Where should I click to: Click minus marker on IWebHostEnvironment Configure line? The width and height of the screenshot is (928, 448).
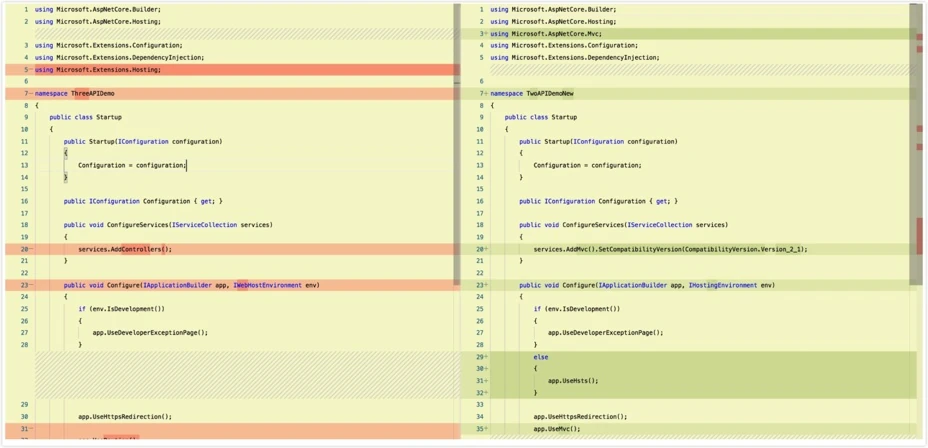coord(30,285)
